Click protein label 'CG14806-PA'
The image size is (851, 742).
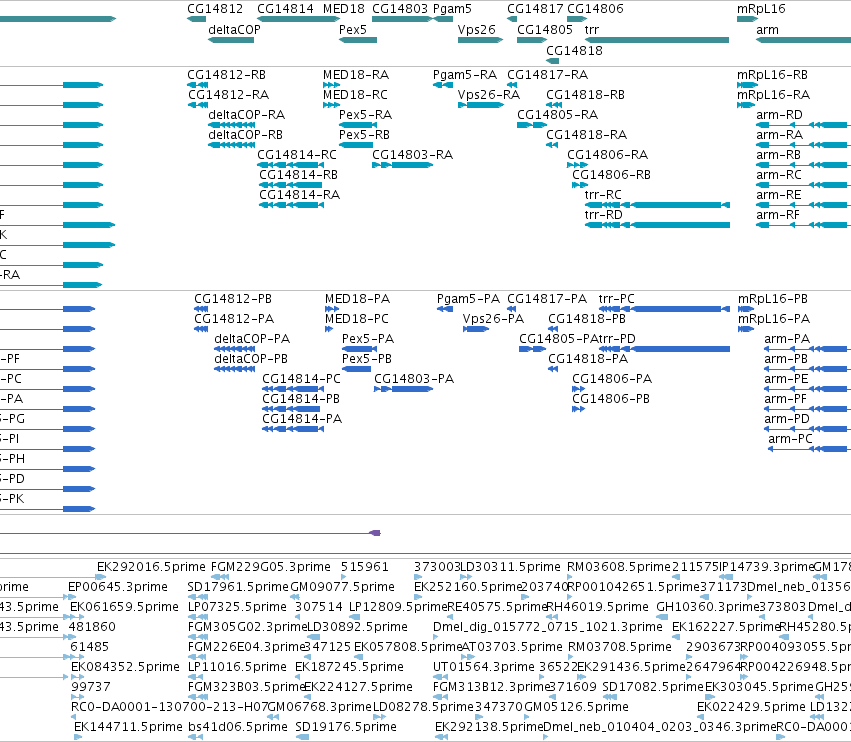point(612,378)
